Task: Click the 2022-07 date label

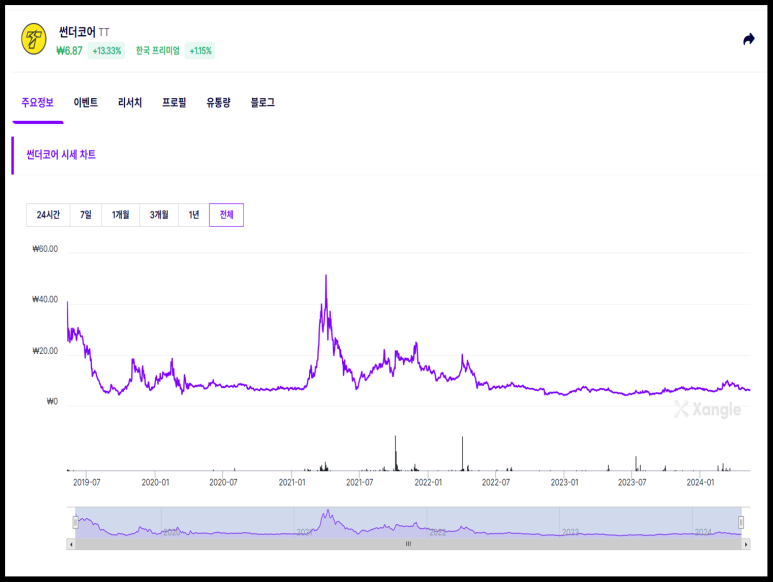Action: point(496,482)
